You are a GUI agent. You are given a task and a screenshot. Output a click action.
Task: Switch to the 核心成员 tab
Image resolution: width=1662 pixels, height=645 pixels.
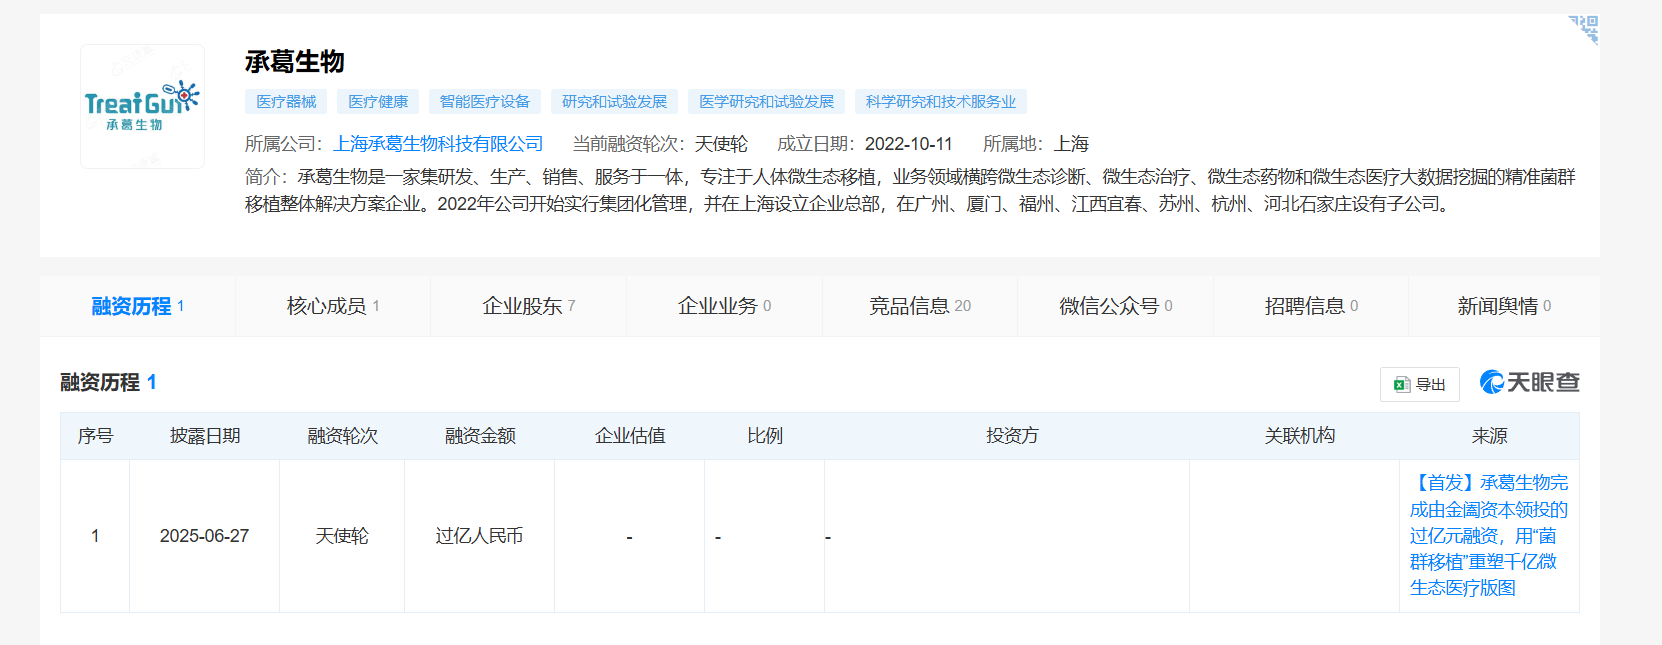tap(333, 306)
